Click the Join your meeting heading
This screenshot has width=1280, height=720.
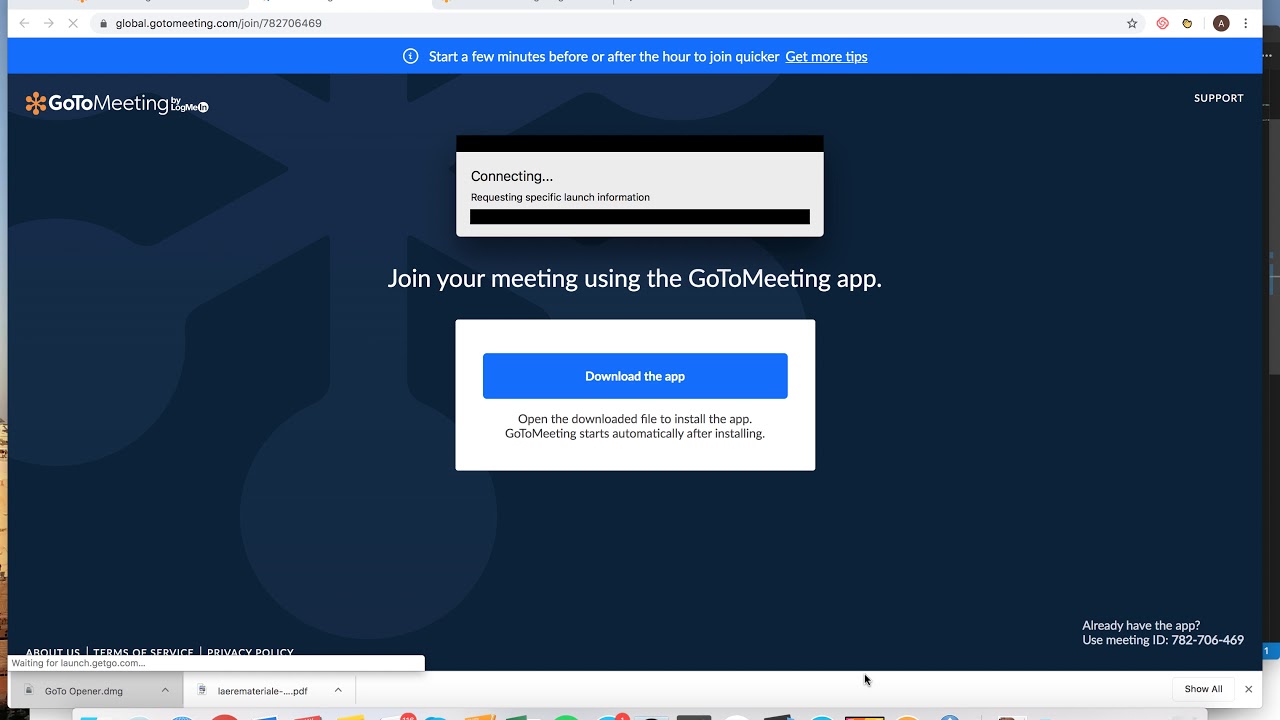tap(635, 278)
